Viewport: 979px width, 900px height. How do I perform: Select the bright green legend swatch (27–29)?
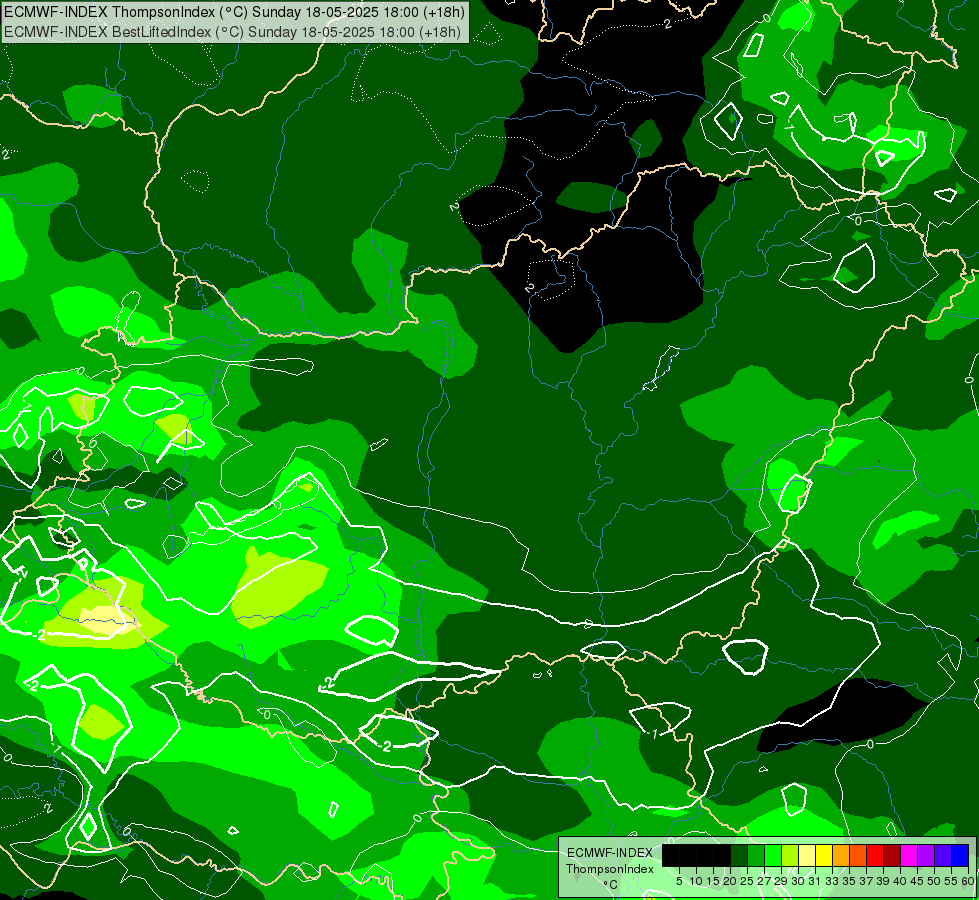[773, 855]
